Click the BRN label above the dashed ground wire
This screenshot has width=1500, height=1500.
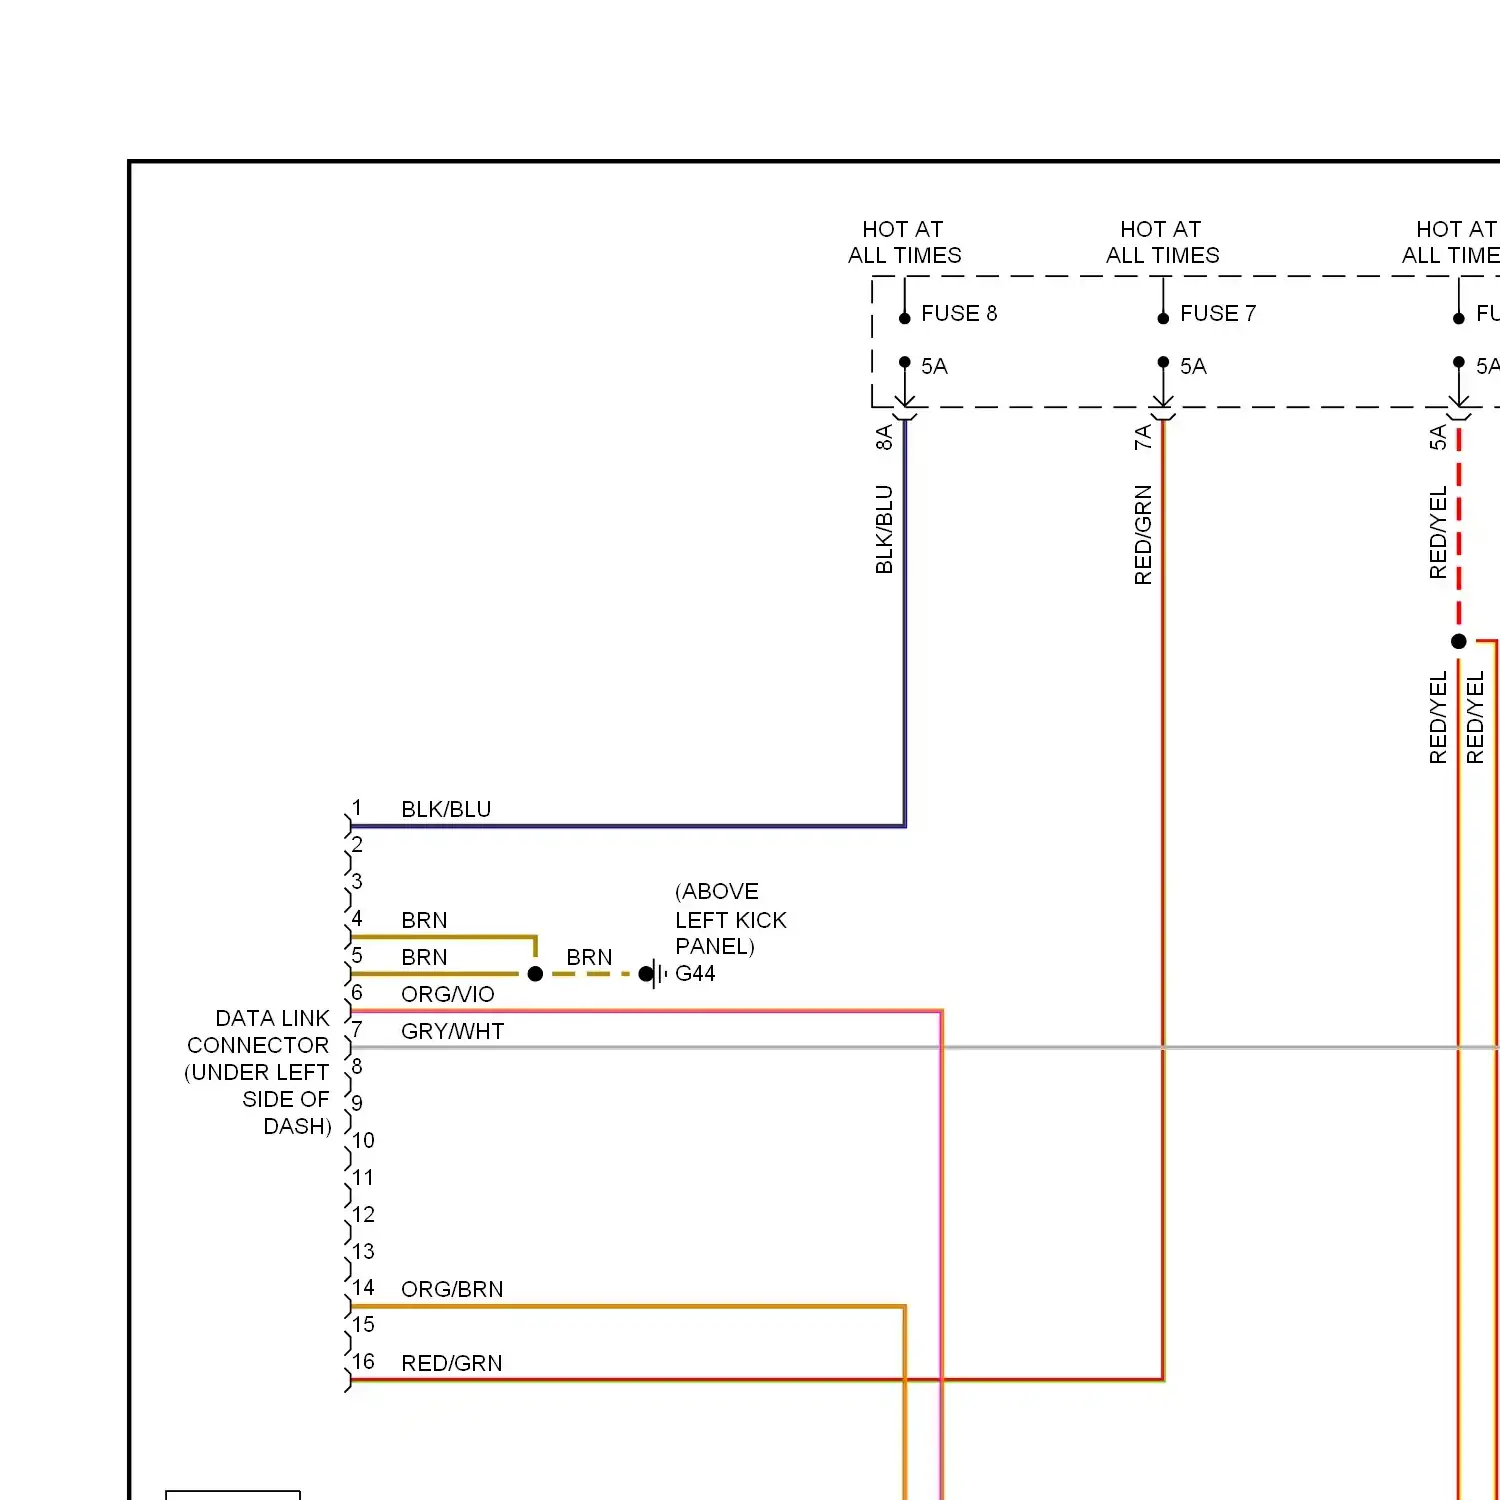coord(589,957)
